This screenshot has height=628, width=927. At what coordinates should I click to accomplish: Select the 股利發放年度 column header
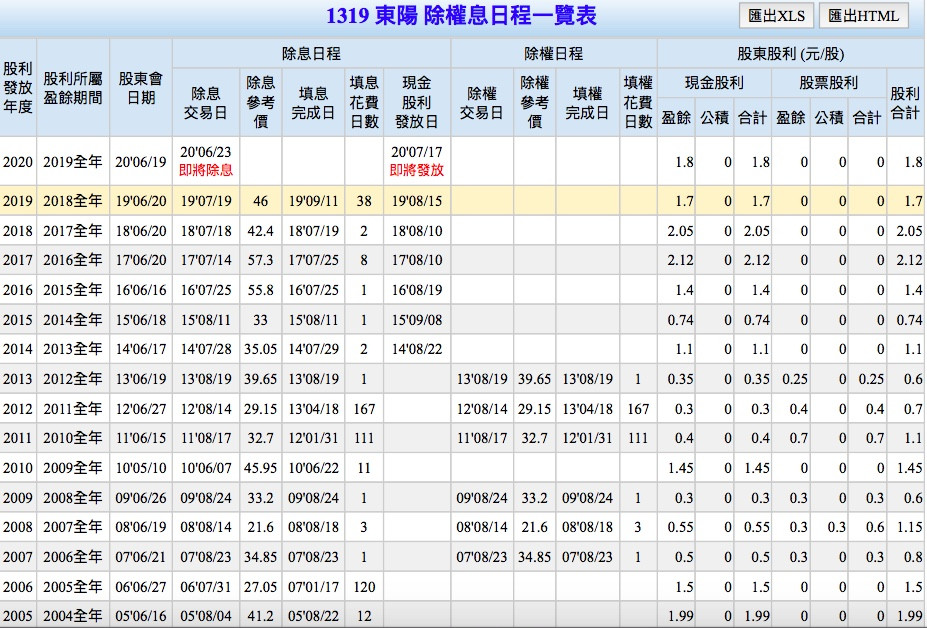point(17,87)
